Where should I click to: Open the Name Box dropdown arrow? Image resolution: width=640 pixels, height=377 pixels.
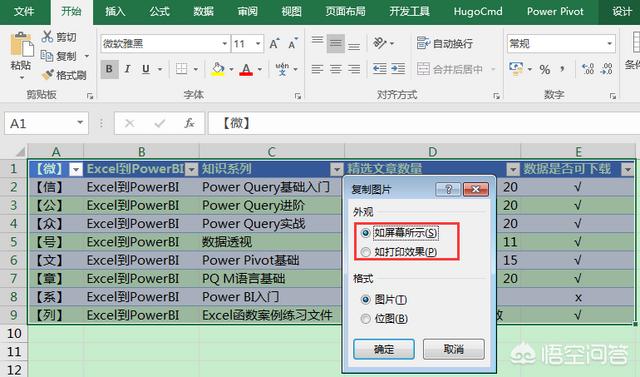tap(80, 122)
